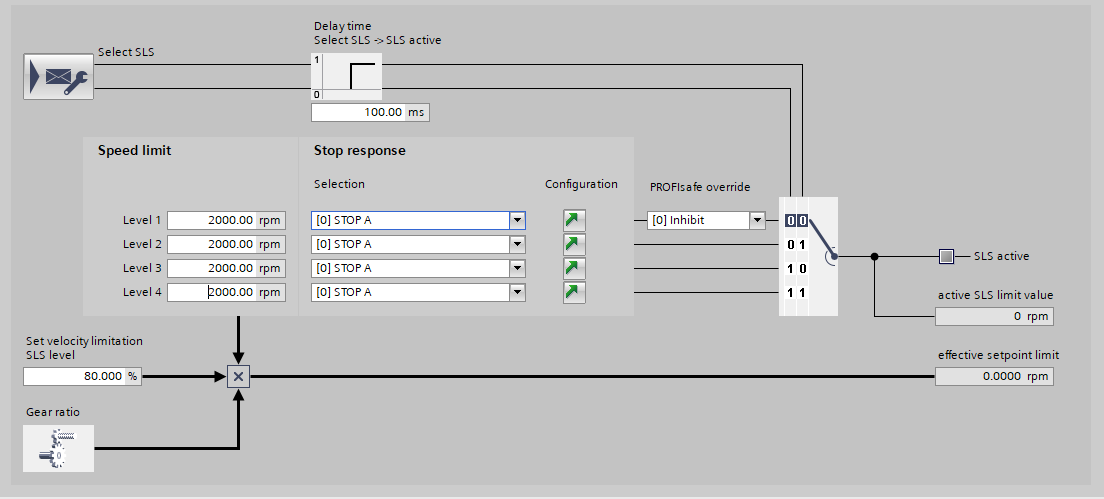
Task: Click the Set velocity limitation SLS level label
Action: tap(84, 348)
